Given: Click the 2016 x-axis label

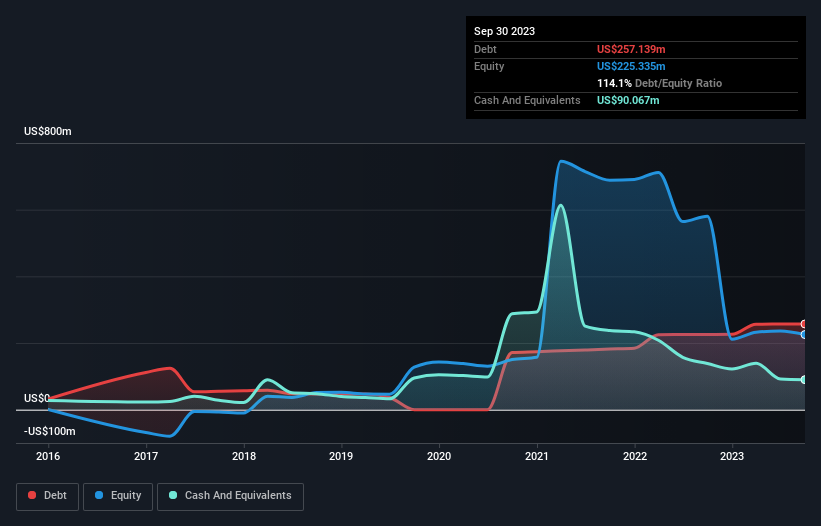Looking at the screenshot, I should tap(48, 456).
